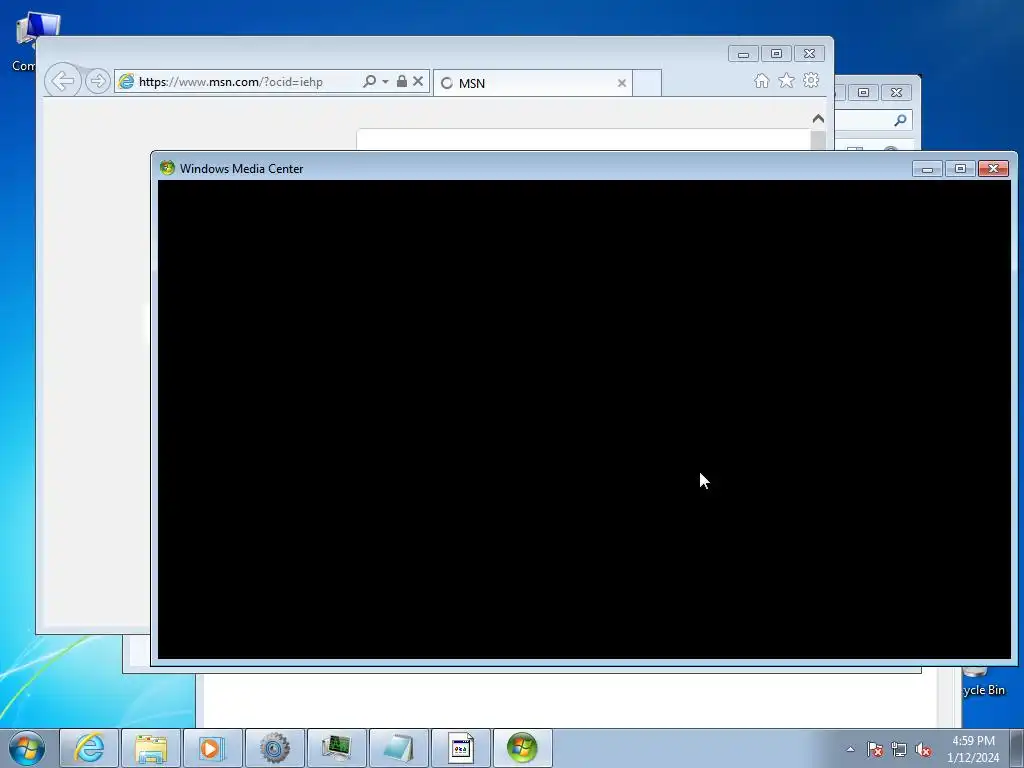Open Internet Explorer favorites star

pyautogui.click(x=786, y=80)
